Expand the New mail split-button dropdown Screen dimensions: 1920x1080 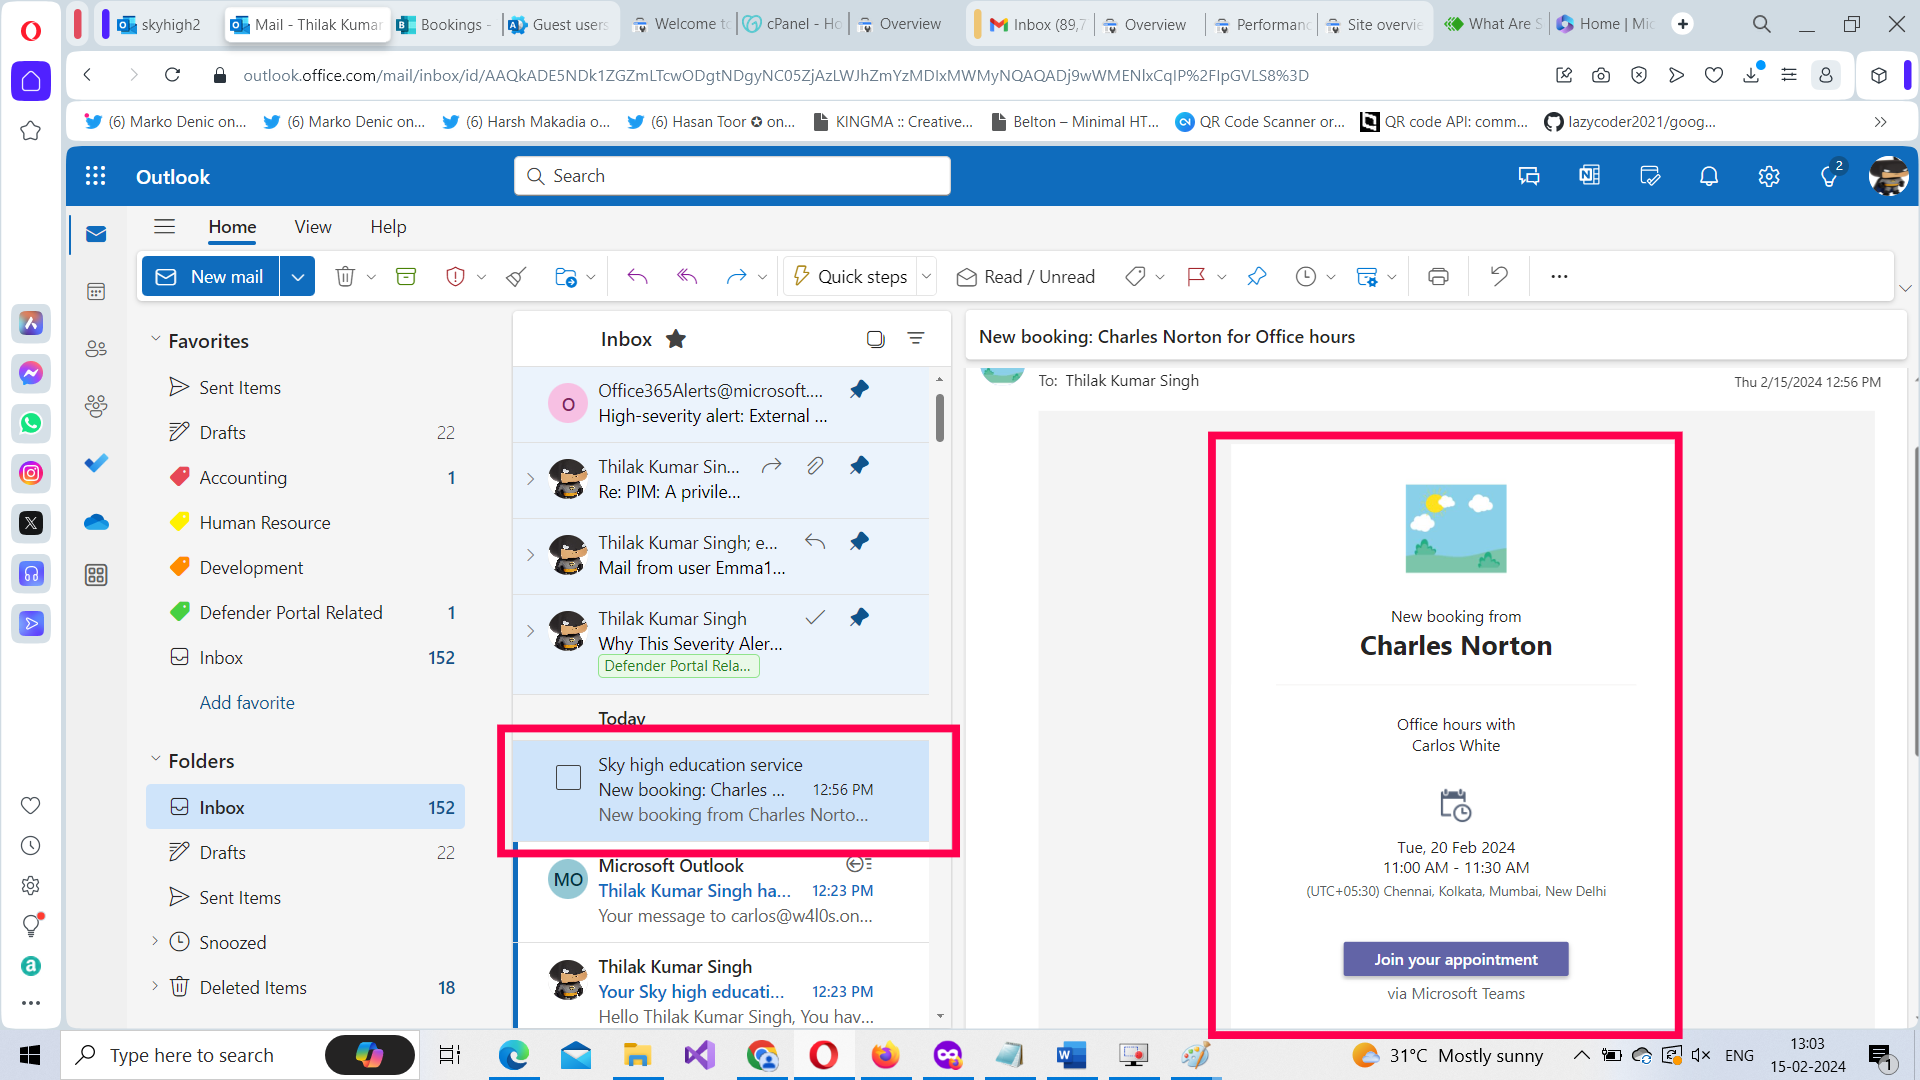(297, 276)
